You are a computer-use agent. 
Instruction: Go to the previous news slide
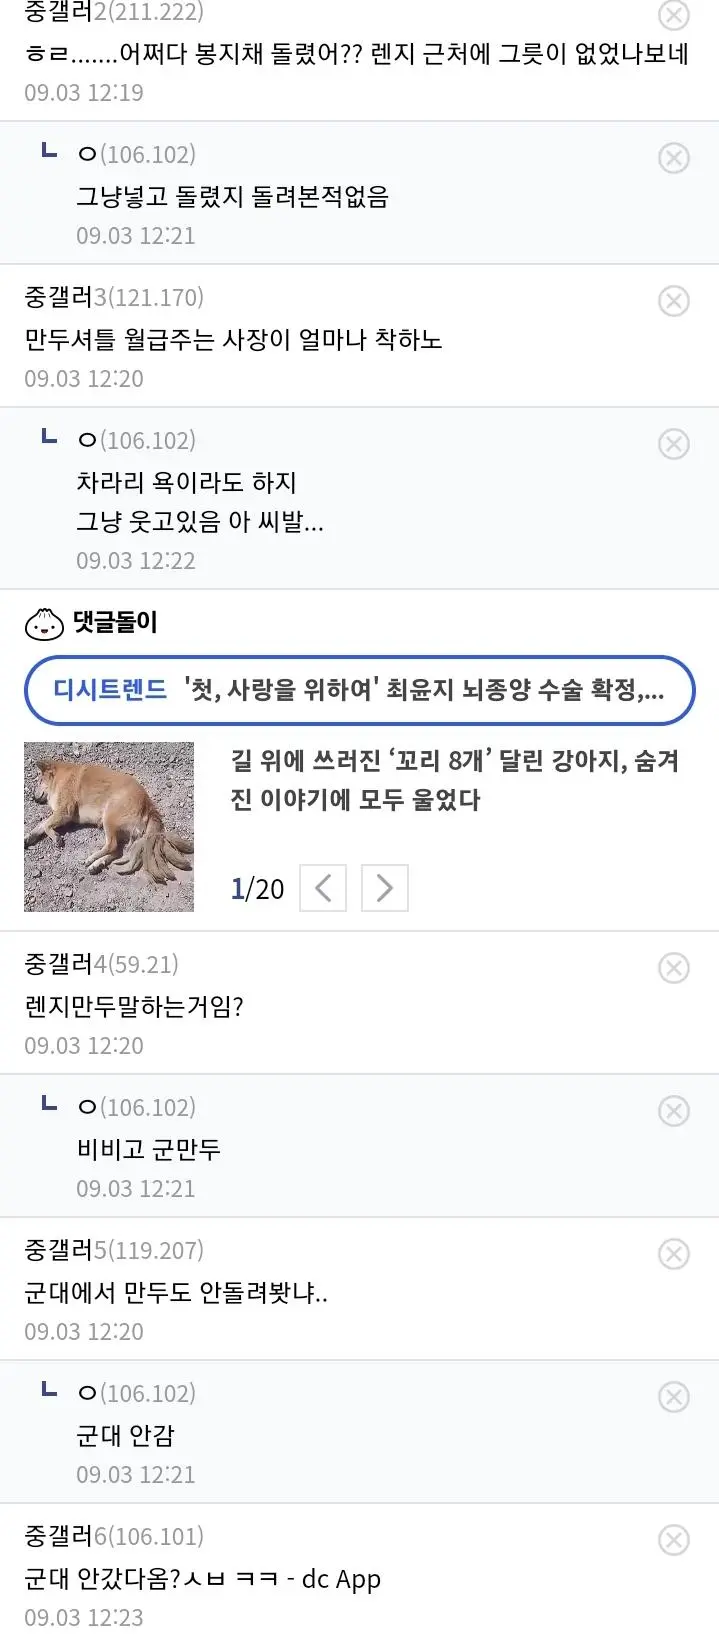coord(323,888)
